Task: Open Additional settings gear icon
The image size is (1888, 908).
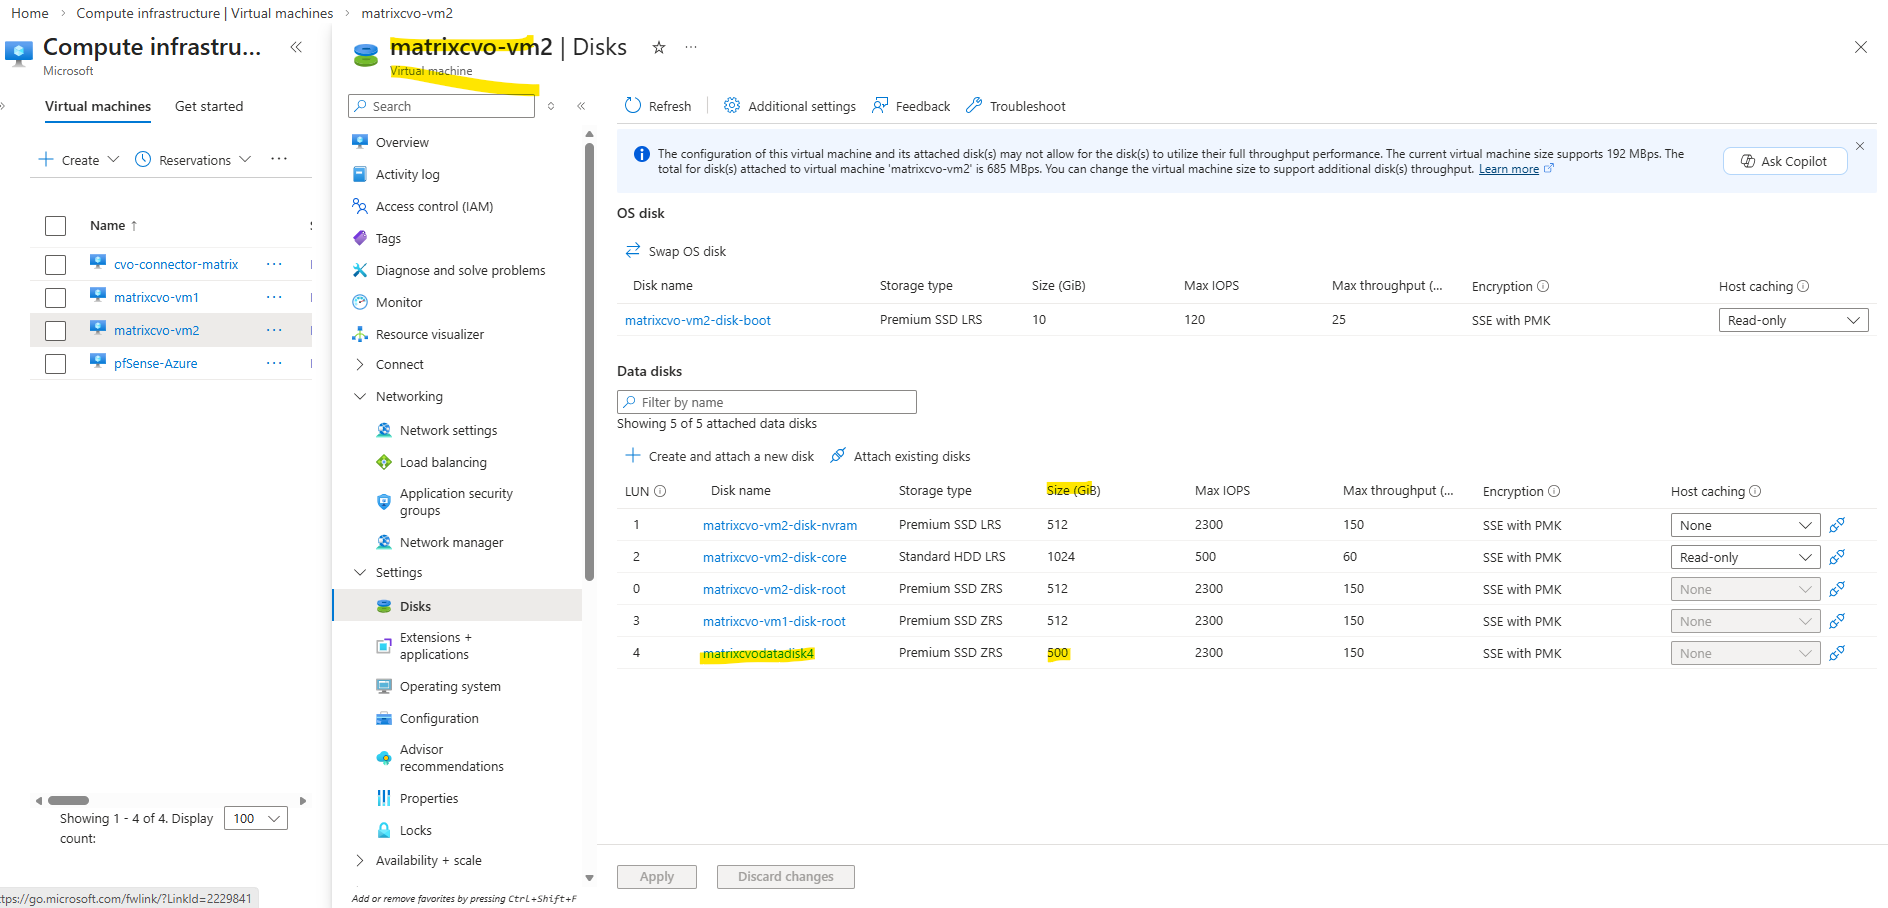Action: tap(732, 106)
